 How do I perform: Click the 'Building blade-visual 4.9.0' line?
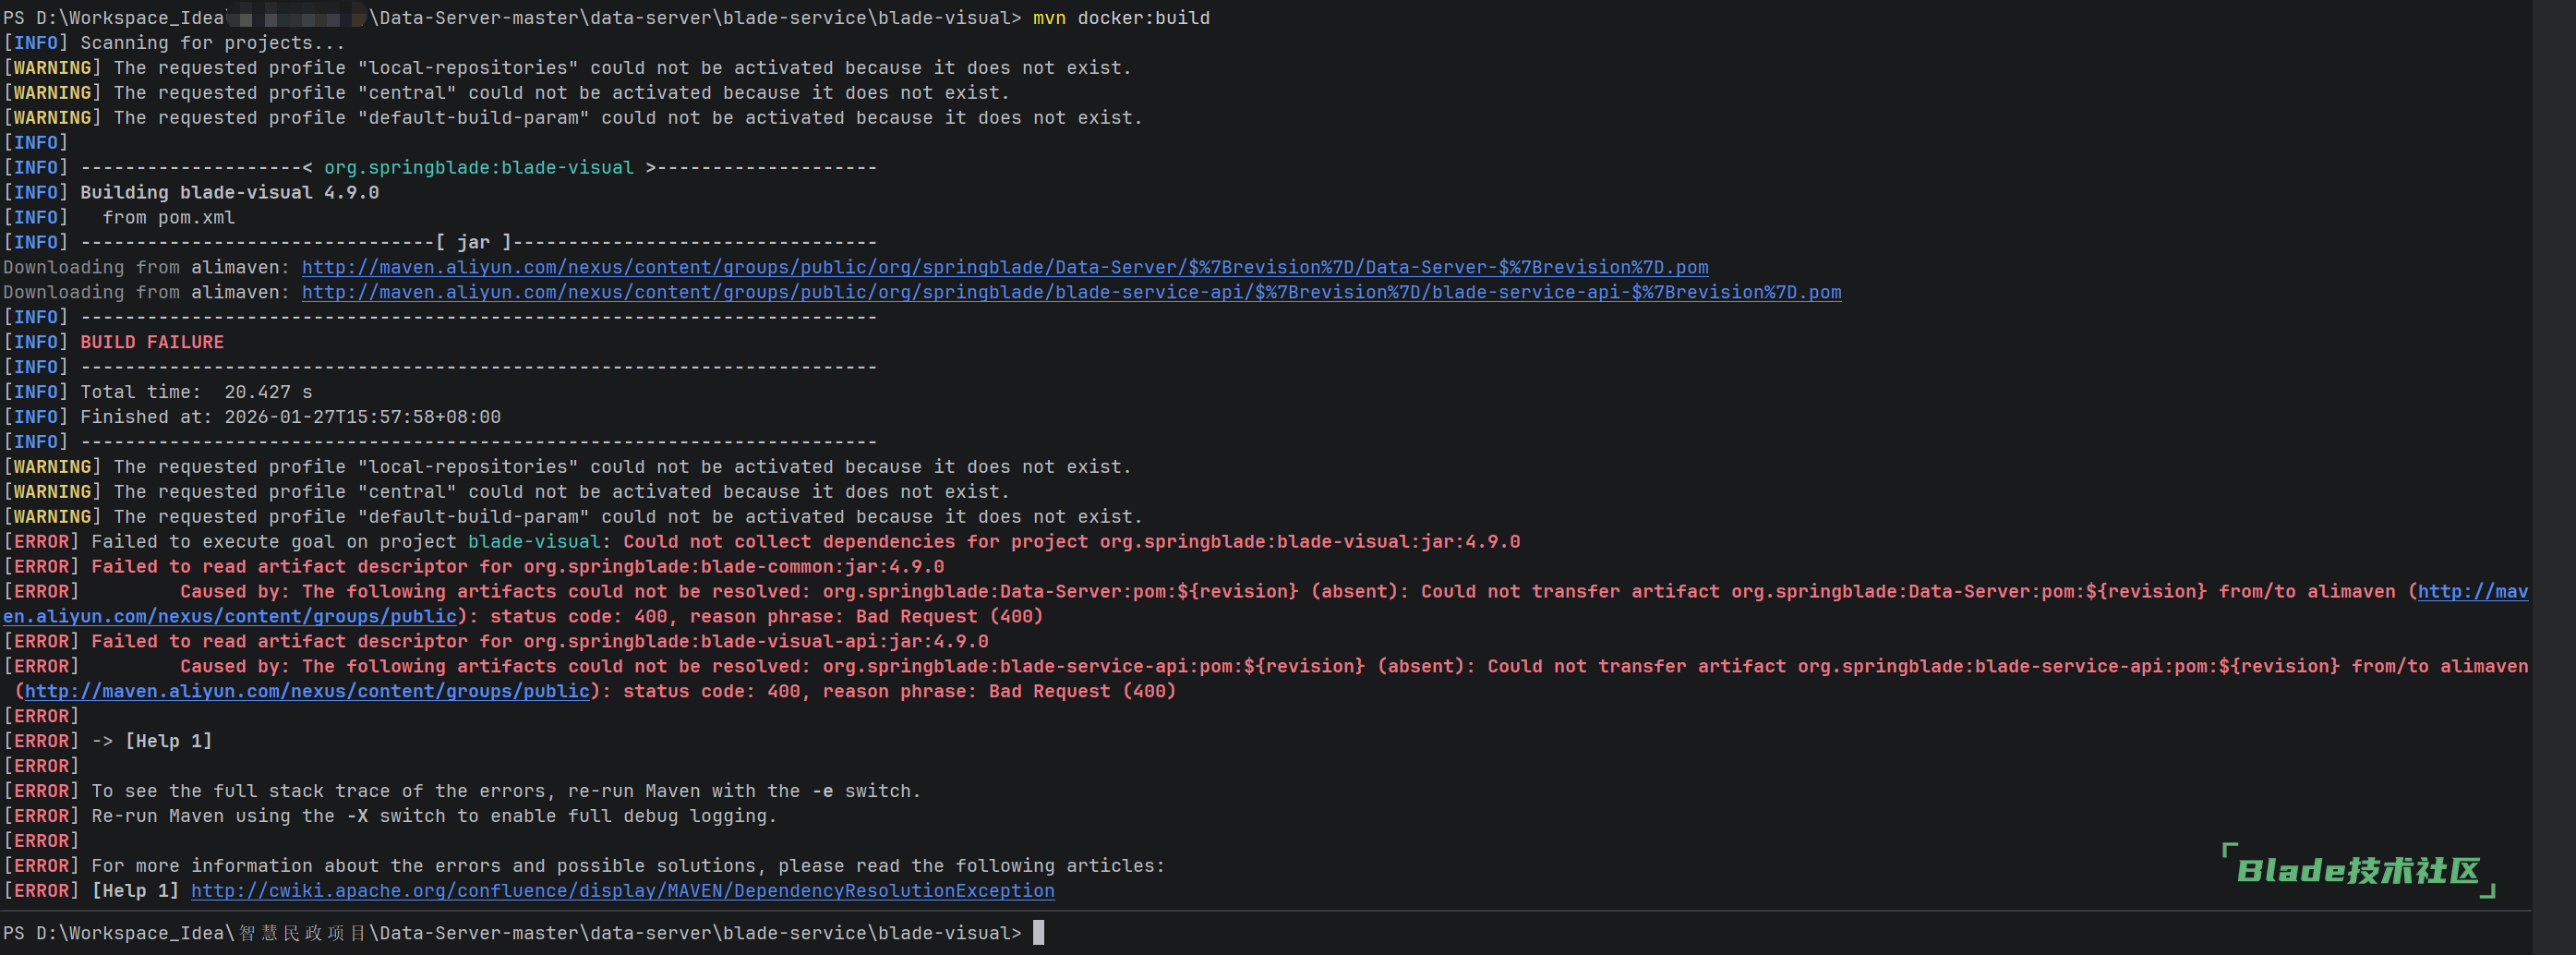(x=229, y=192)
